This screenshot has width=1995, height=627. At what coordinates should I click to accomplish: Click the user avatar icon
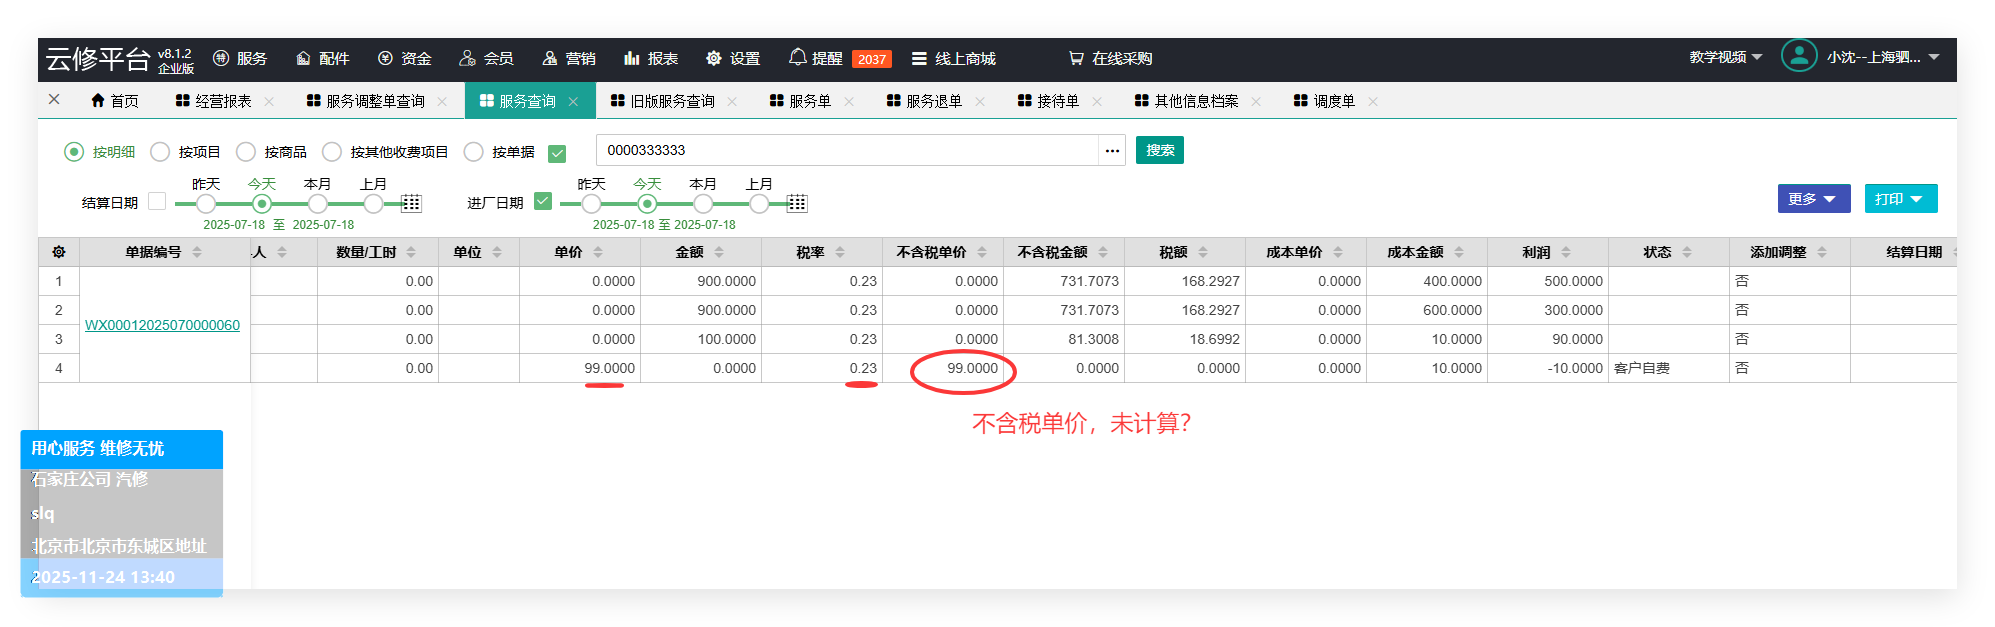(1798, 56)
